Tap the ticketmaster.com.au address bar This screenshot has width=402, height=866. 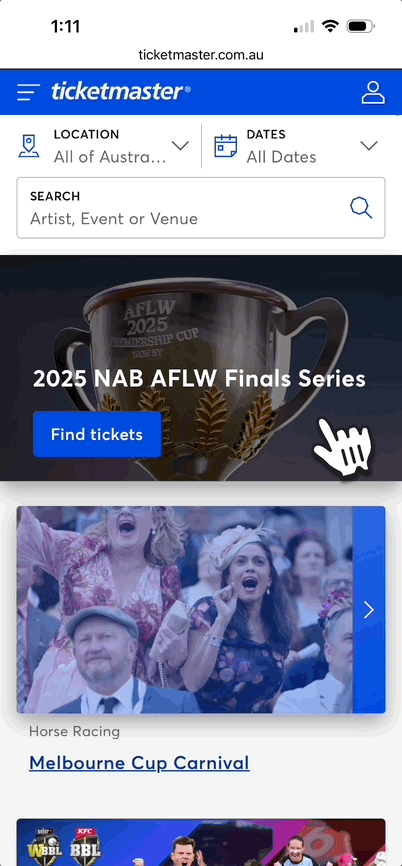[201, 55]
